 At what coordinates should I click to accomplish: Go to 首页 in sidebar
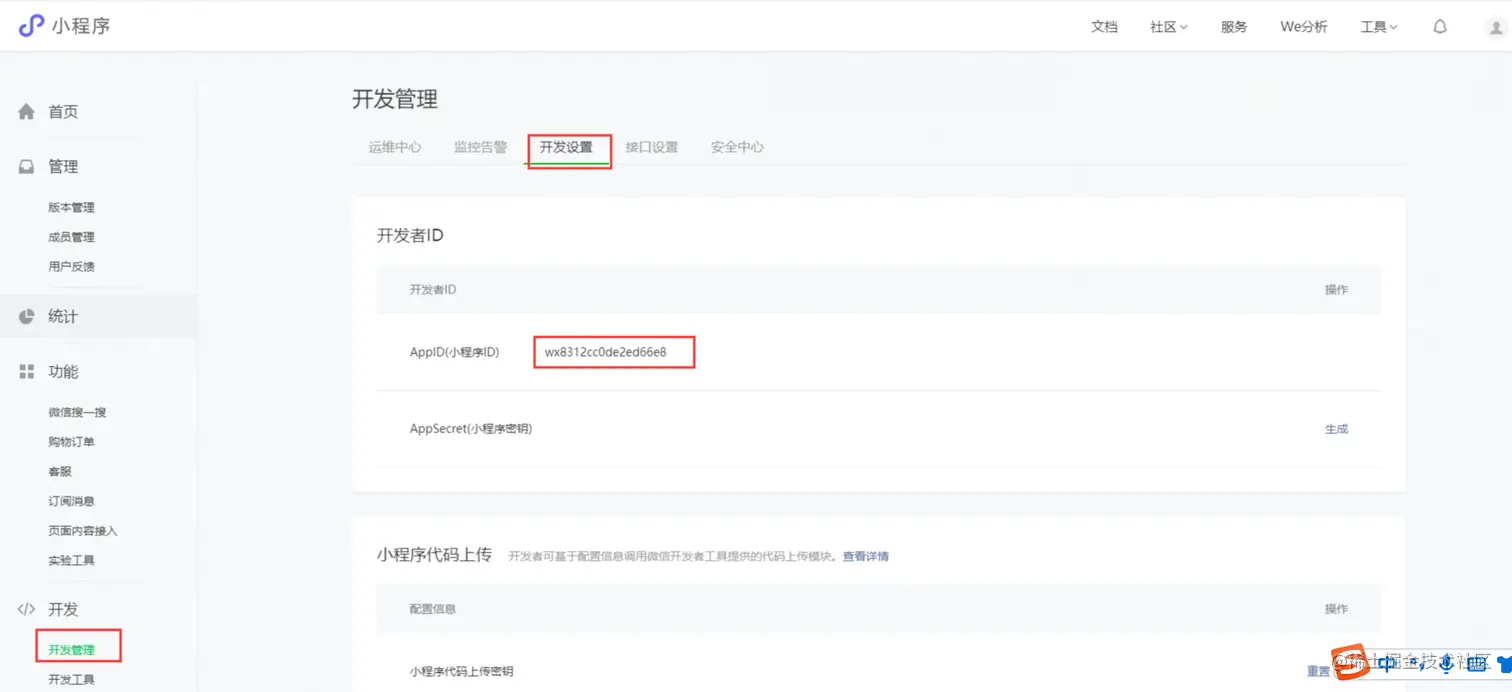[x=63, y=112]
